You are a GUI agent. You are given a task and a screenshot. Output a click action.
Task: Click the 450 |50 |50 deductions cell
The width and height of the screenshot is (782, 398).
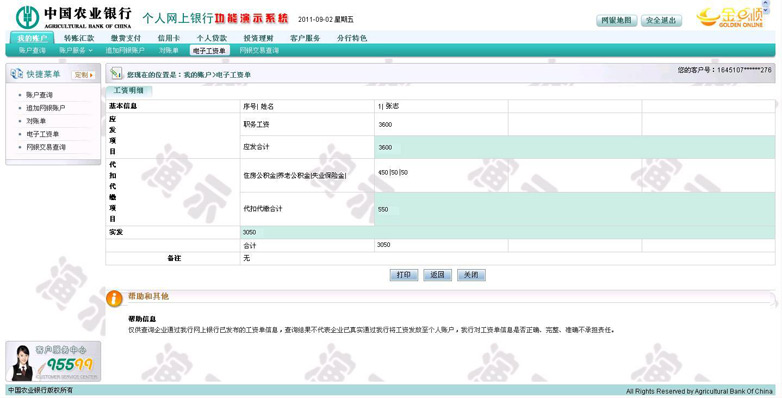pos(441,175)
